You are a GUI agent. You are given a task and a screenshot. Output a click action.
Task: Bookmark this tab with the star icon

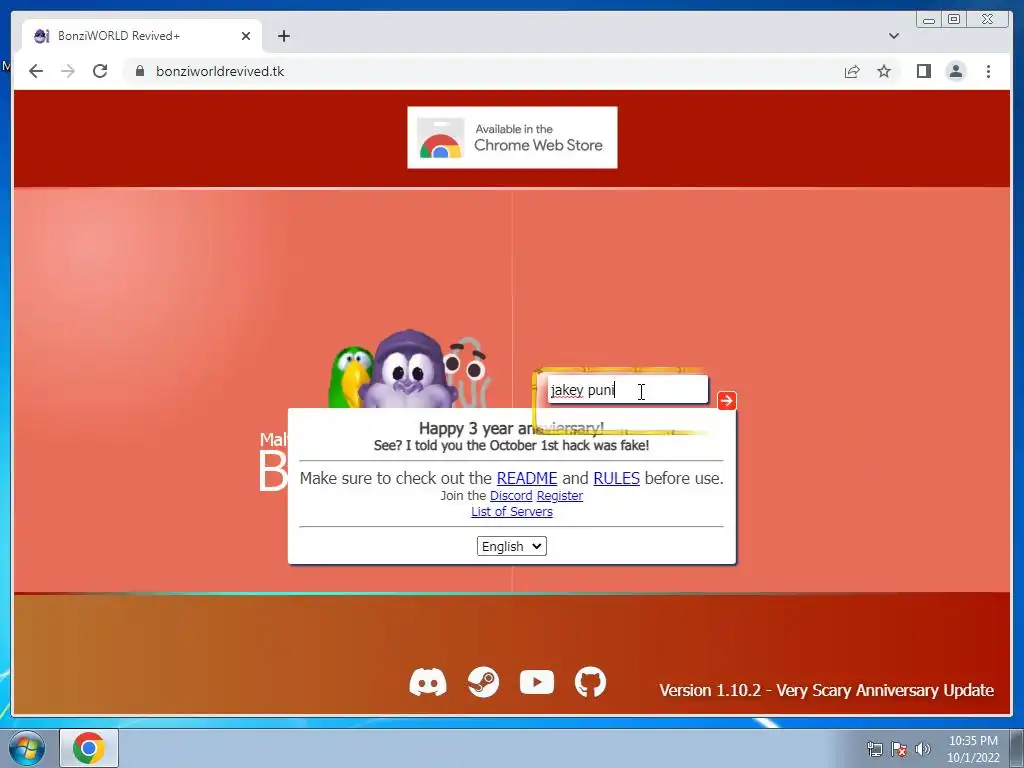point(884,71)
